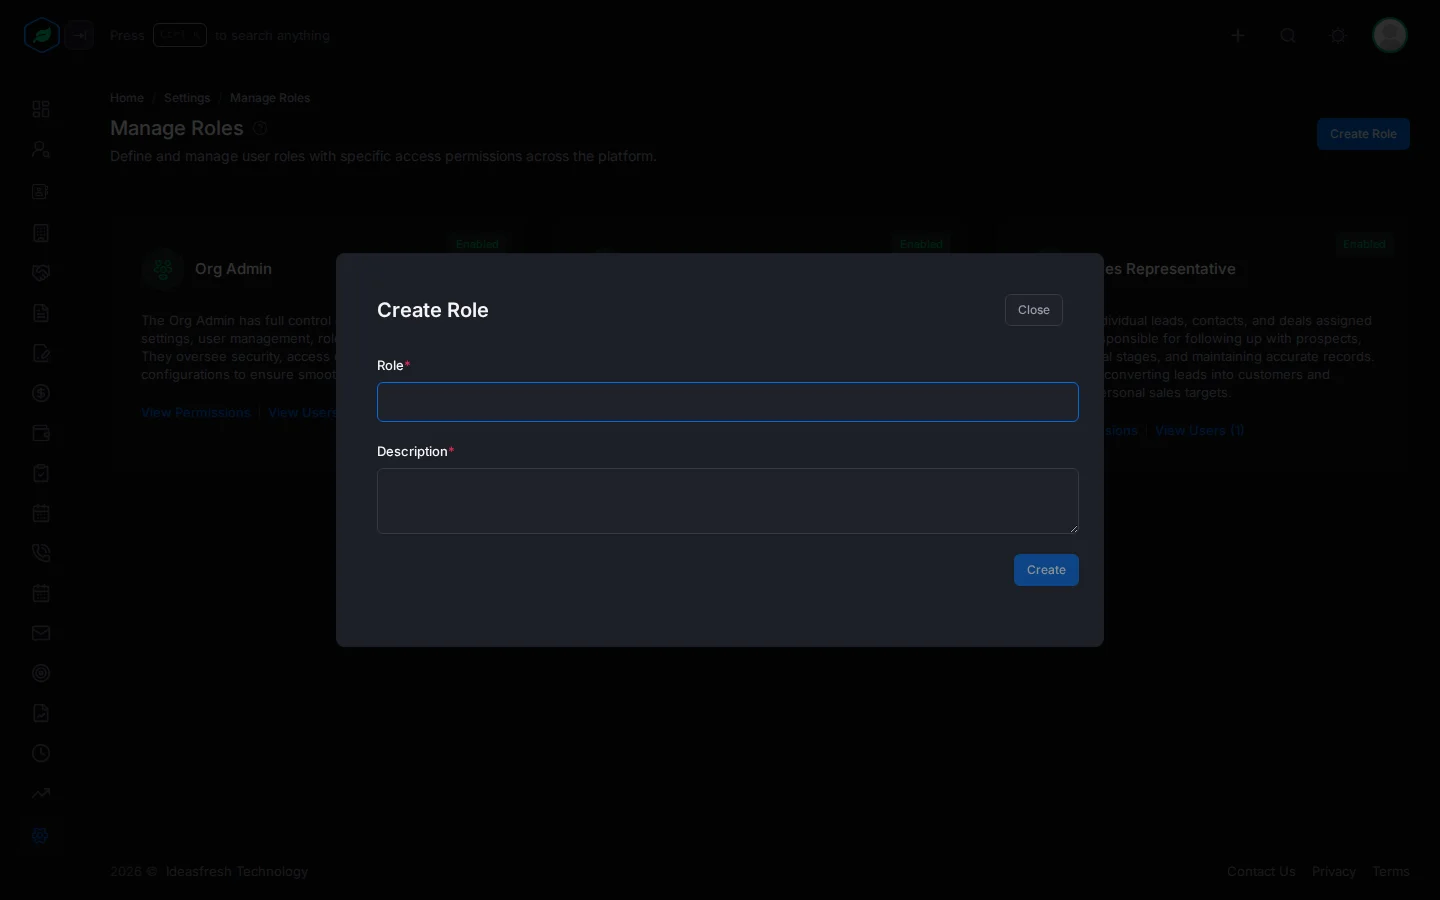Open the user-search icon in sidebar

click(41, 150)
